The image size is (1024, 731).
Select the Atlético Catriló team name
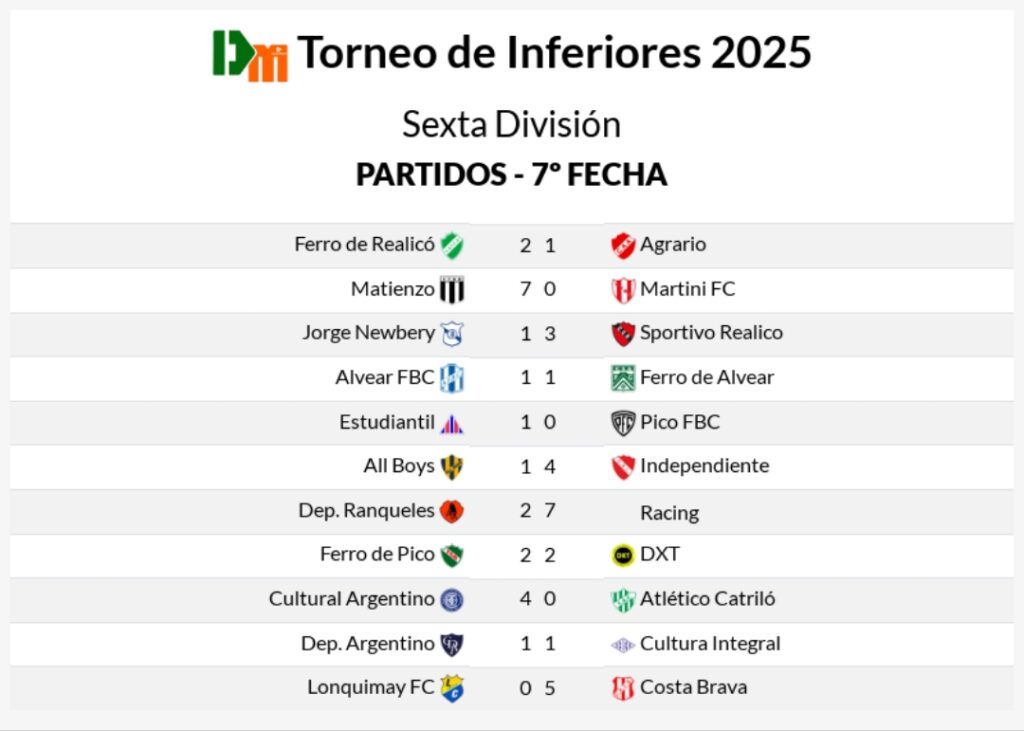click(x=707, y=599)
